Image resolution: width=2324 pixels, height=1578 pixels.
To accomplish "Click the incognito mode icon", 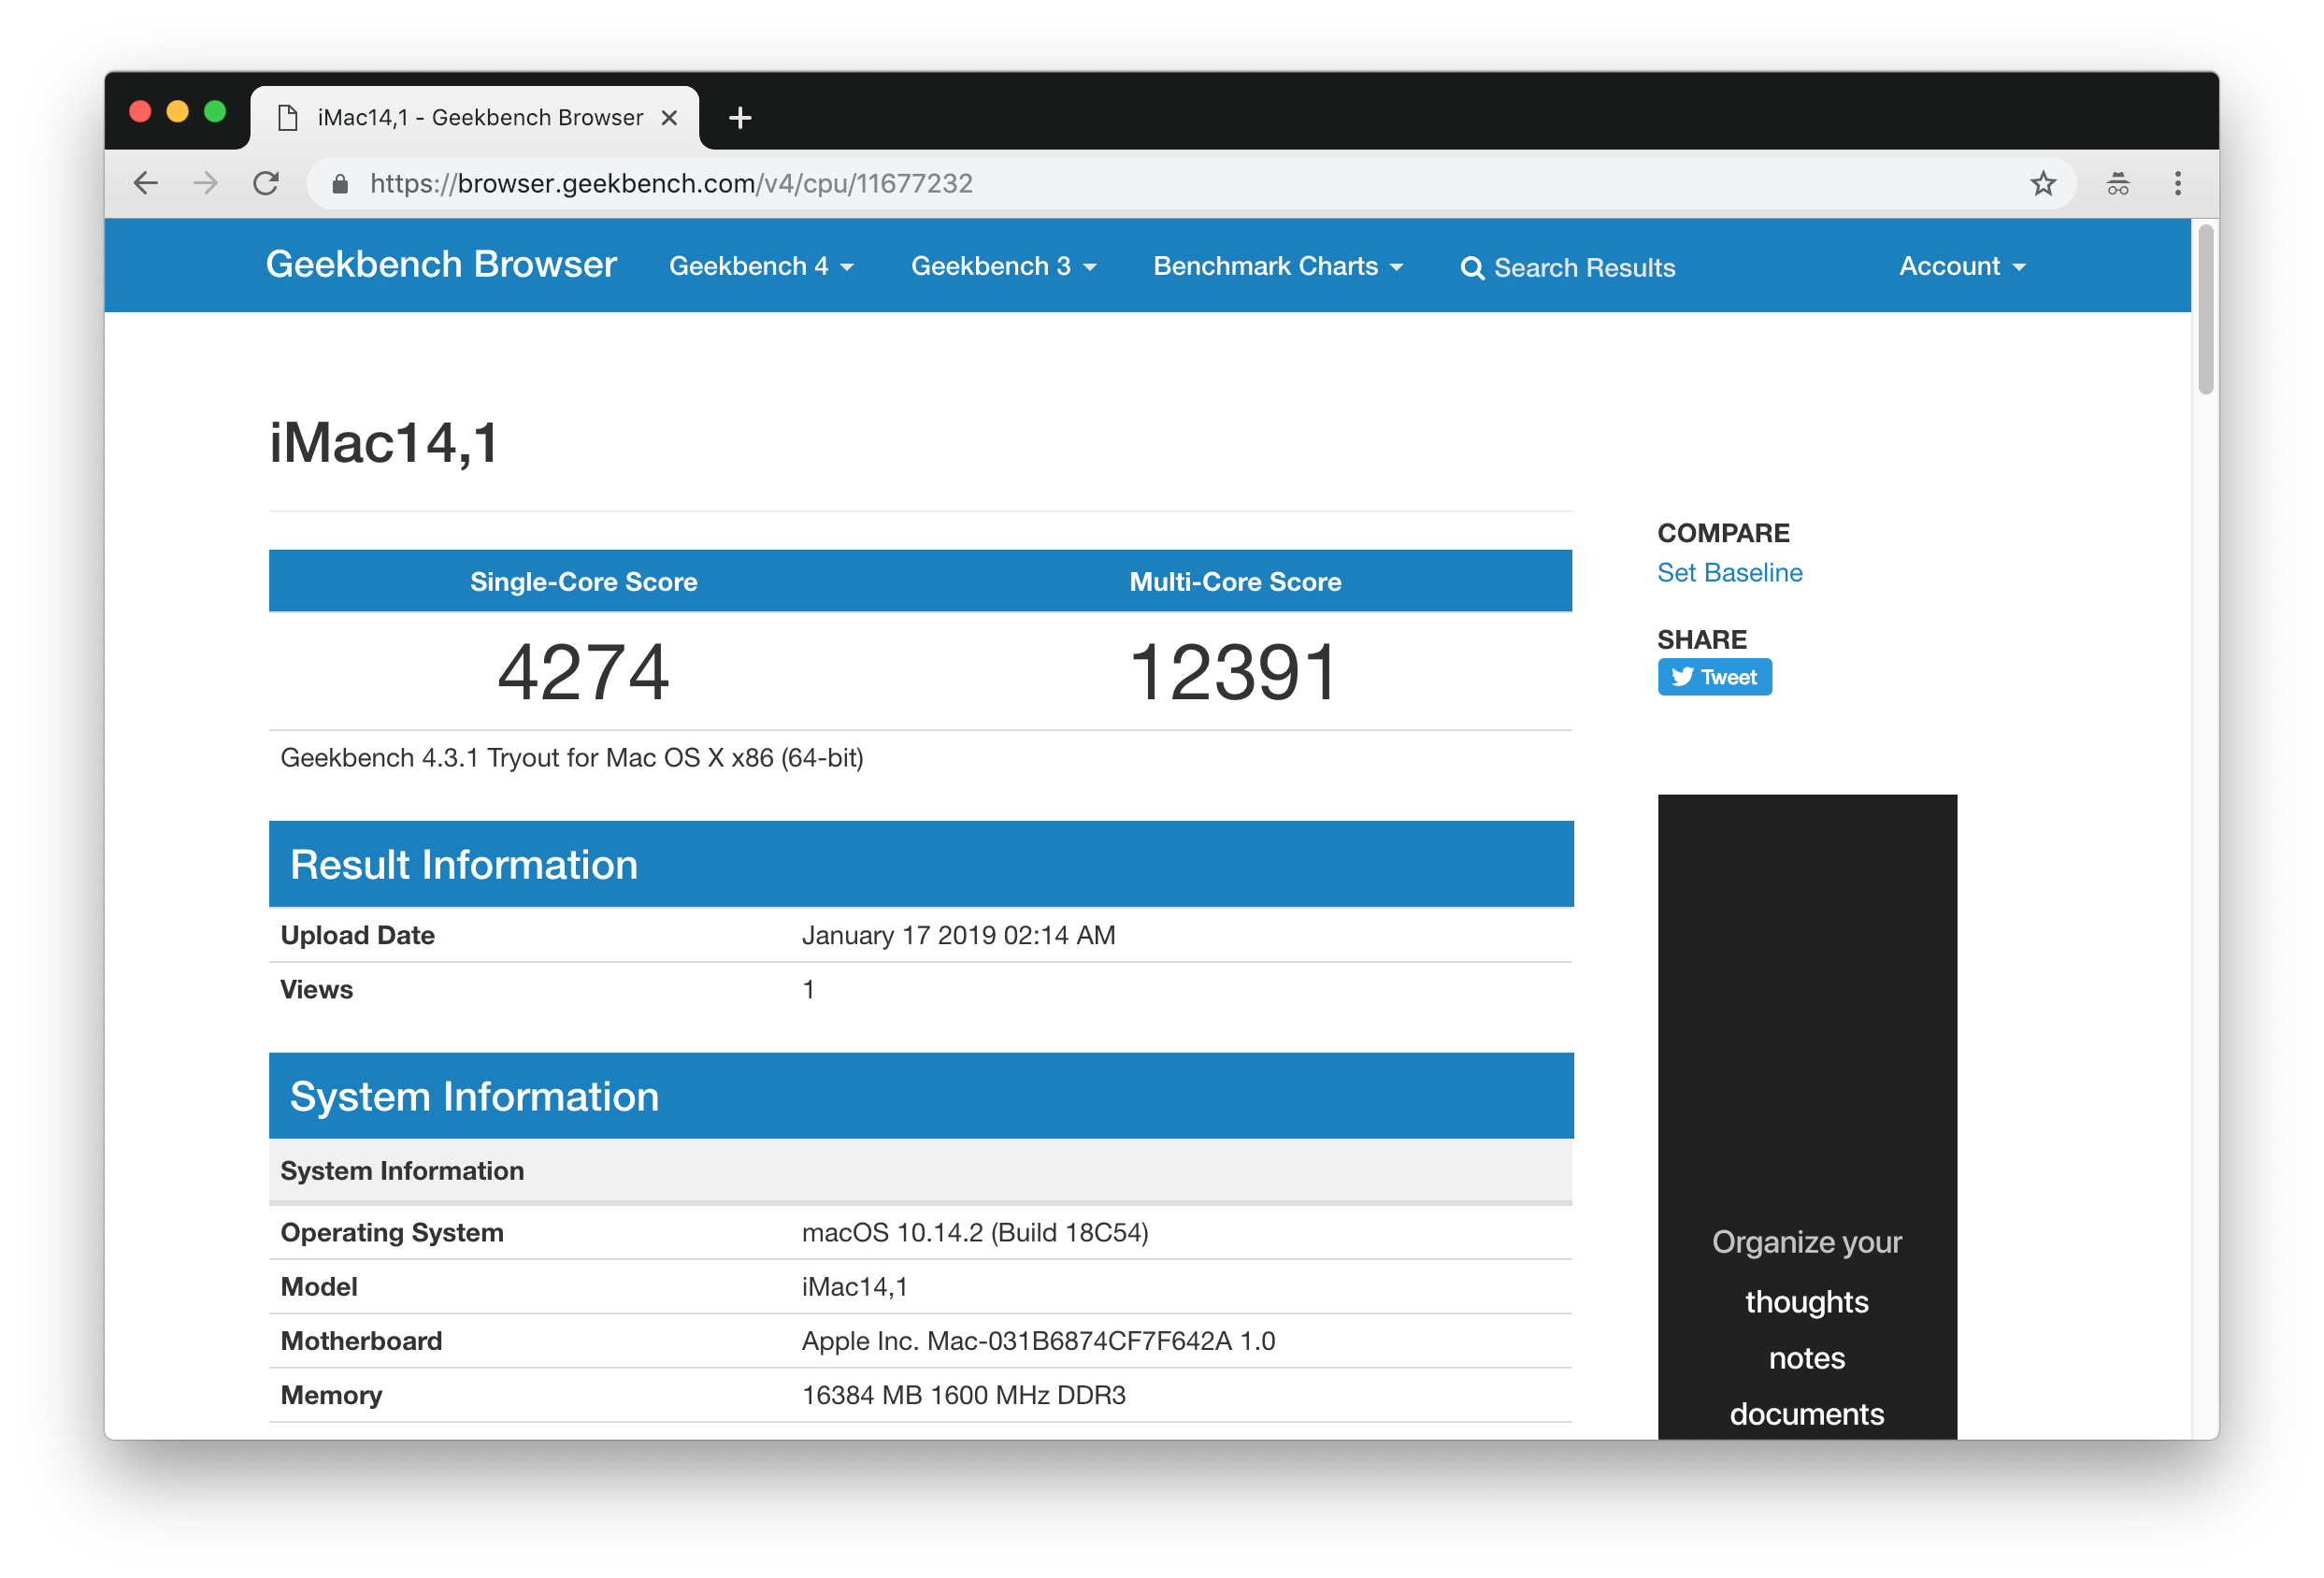I will tap(2118, 183).
